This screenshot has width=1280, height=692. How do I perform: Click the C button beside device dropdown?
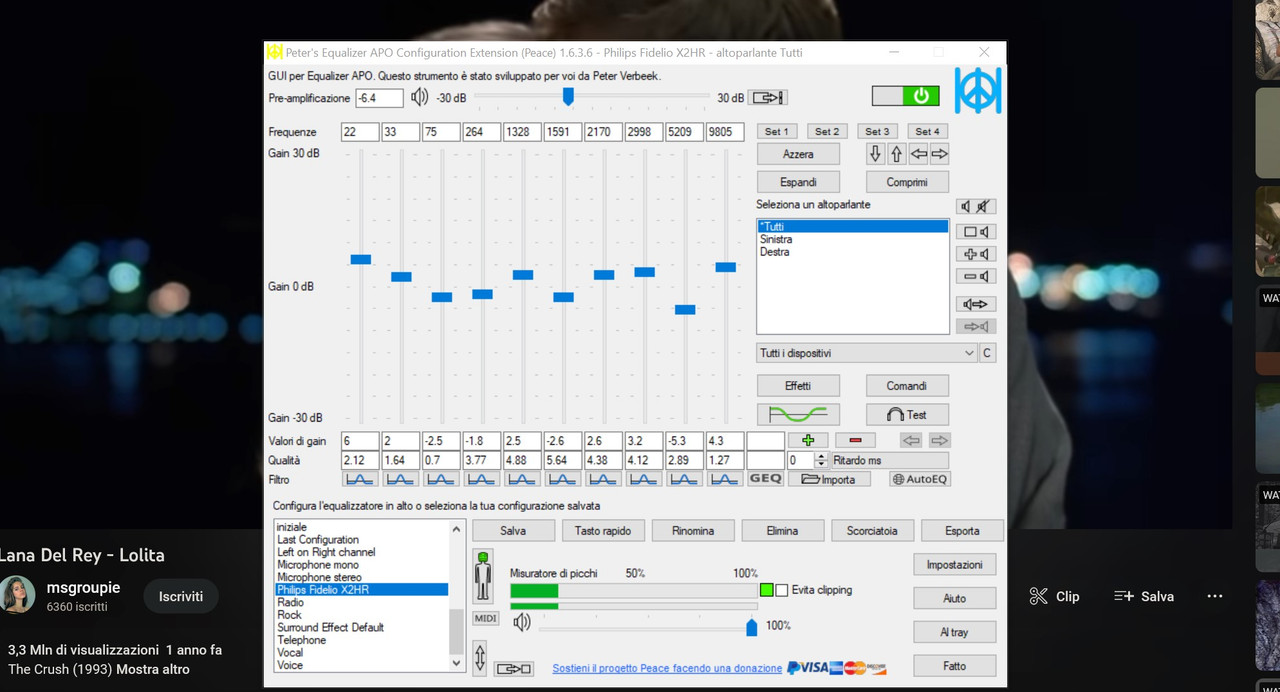[987, 353]
